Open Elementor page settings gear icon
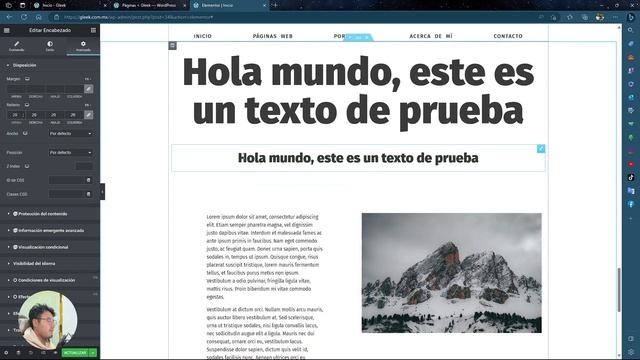 pyautogui.click(x=6, y=353)
